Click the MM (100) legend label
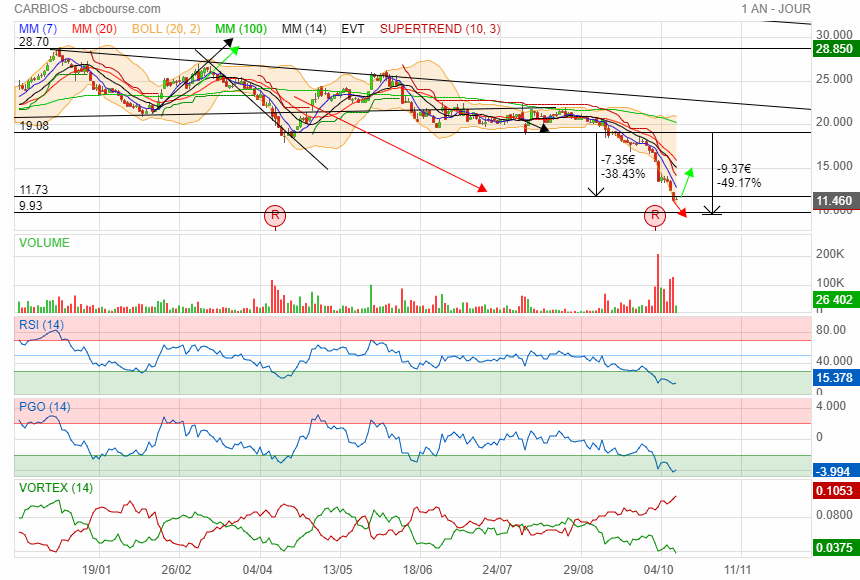Image resolution: width=860 pixels, height=580 pixels. click(241, 29)
